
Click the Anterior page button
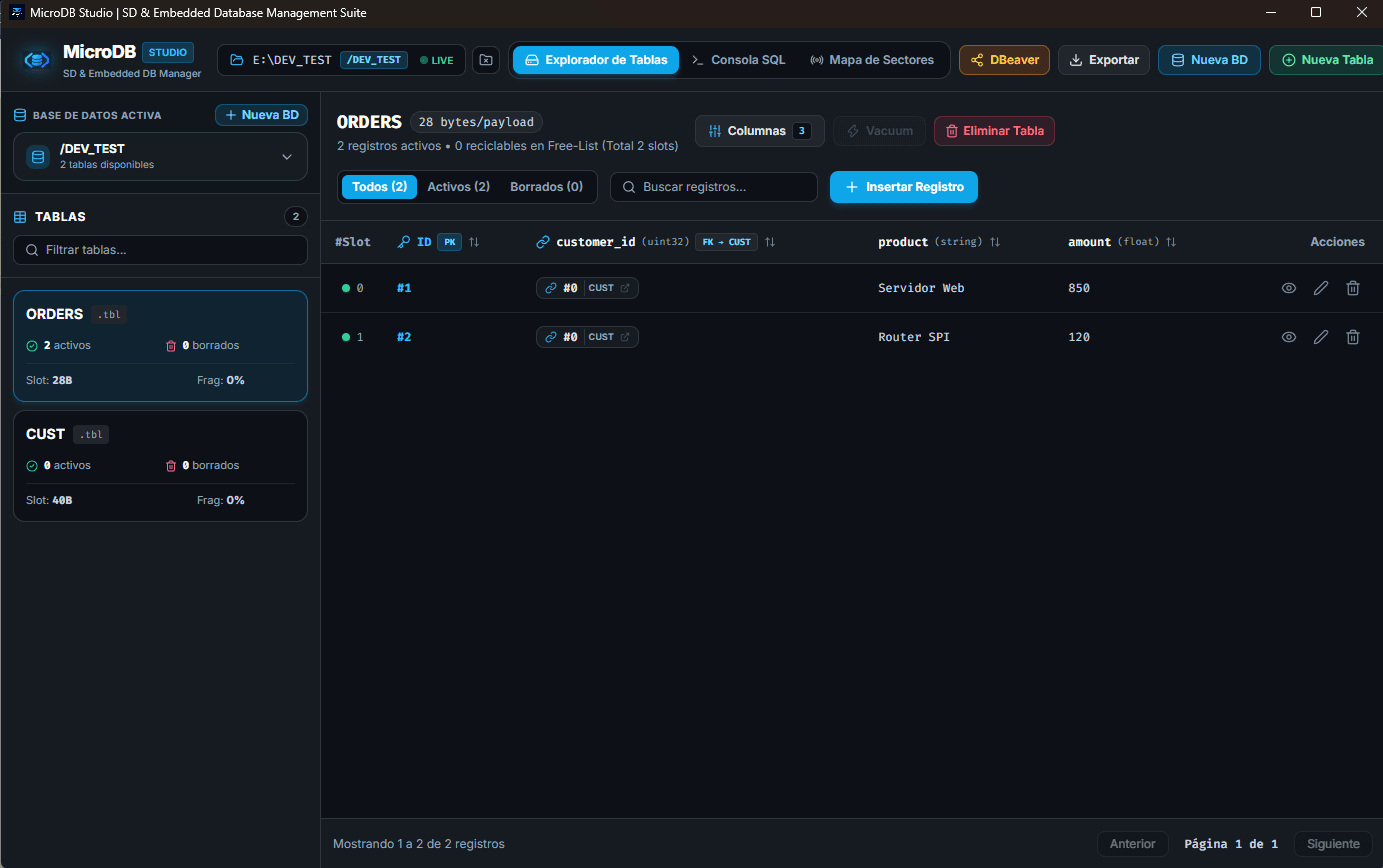(x=1133, y=844)
